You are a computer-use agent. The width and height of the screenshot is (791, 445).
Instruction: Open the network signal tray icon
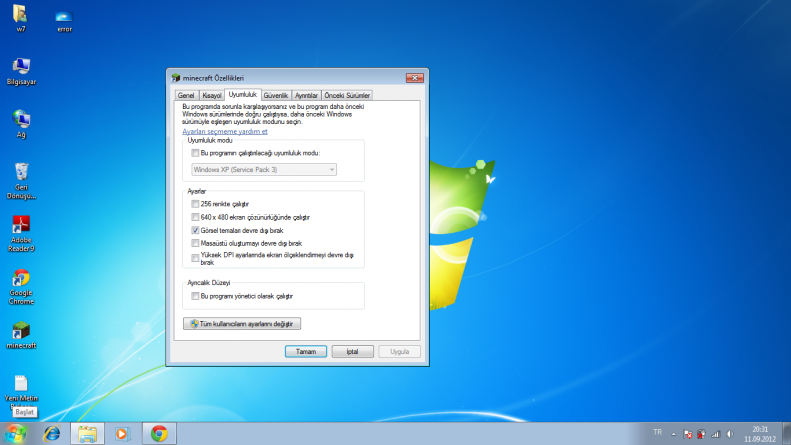[715, 434]
